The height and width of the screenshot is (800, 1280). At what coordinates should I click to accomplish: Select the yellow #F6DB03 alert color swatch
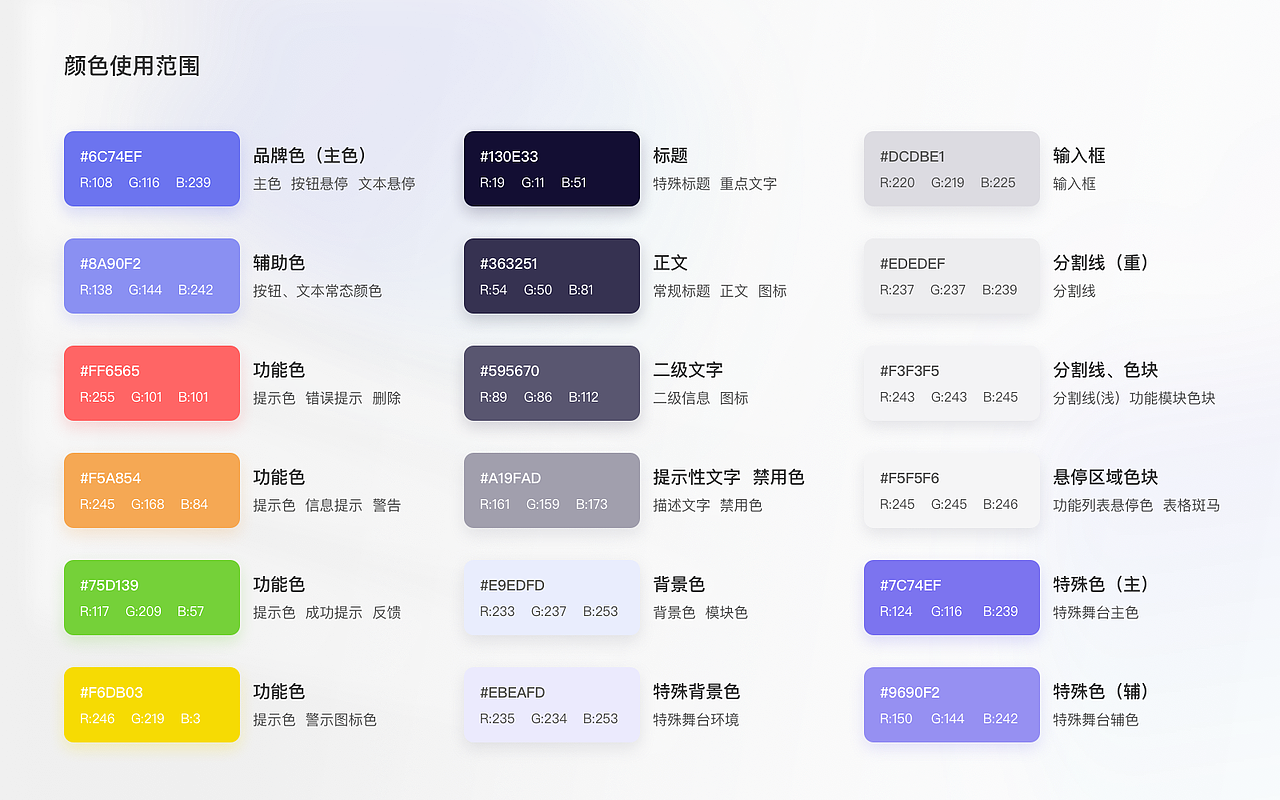tap(151, 704)
